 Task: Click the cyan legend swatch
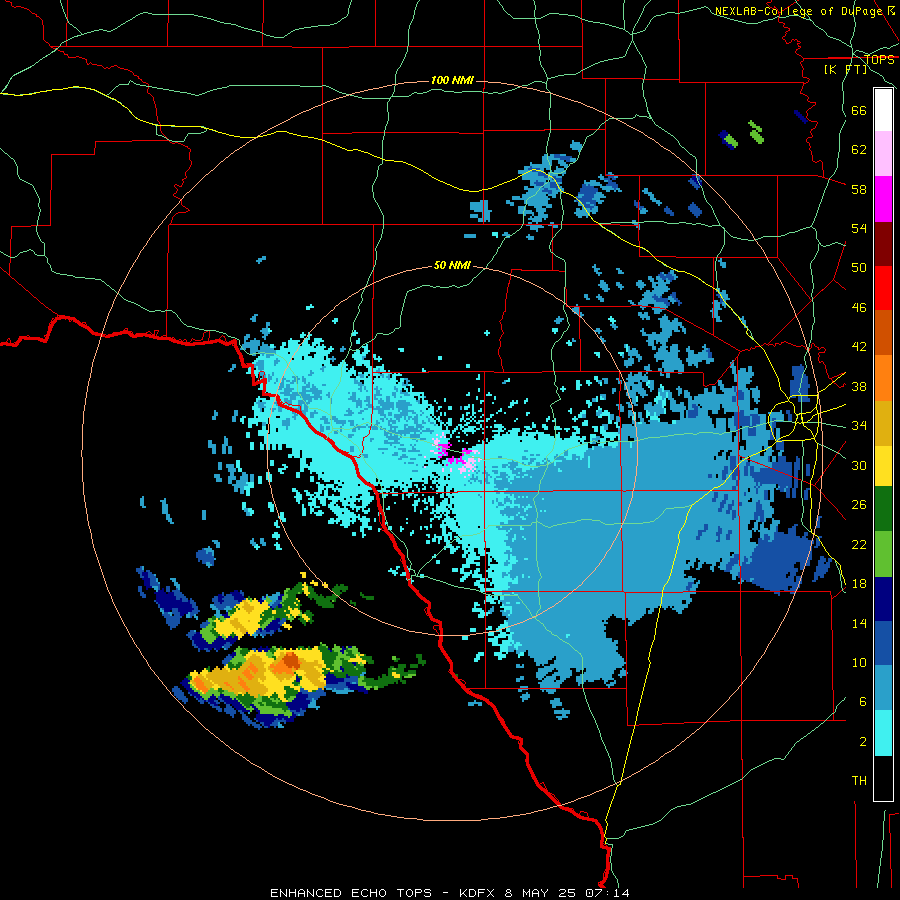[883, 733]
